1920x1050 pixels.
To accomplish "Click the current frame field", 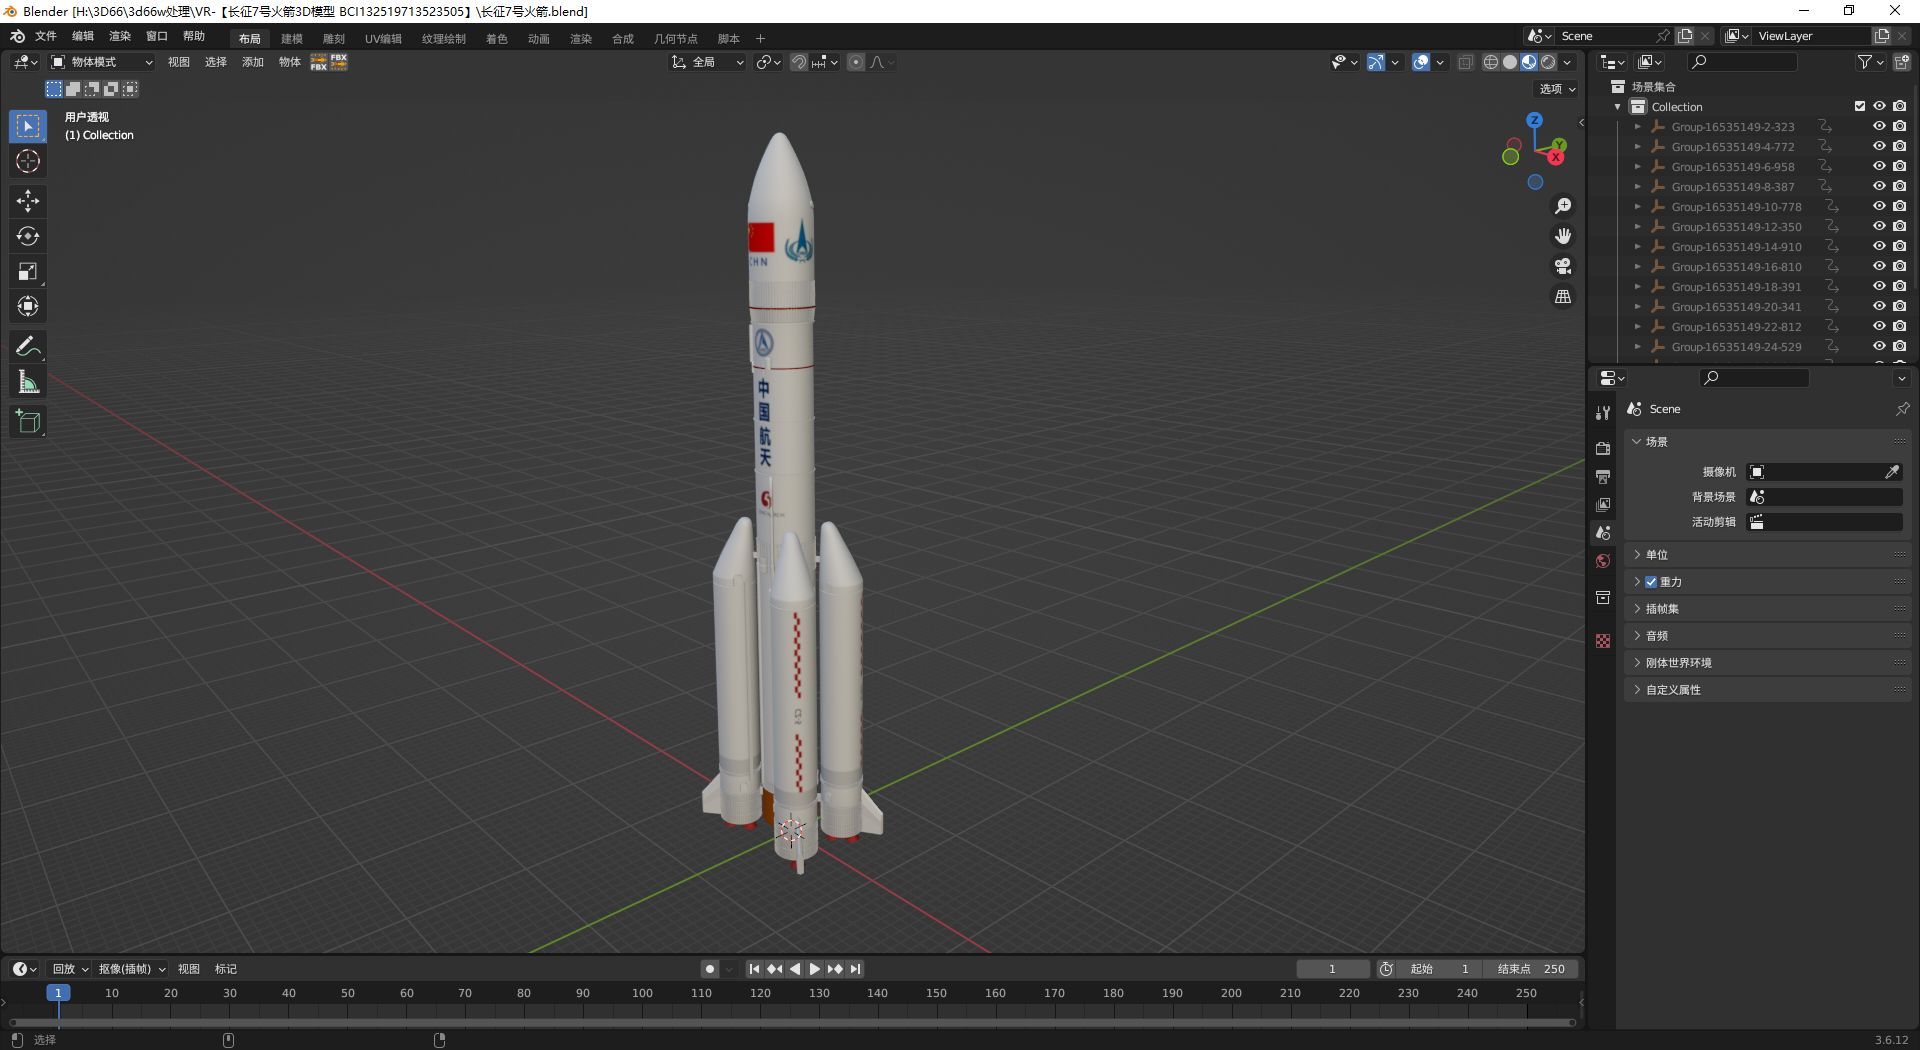I will 1333,969.
